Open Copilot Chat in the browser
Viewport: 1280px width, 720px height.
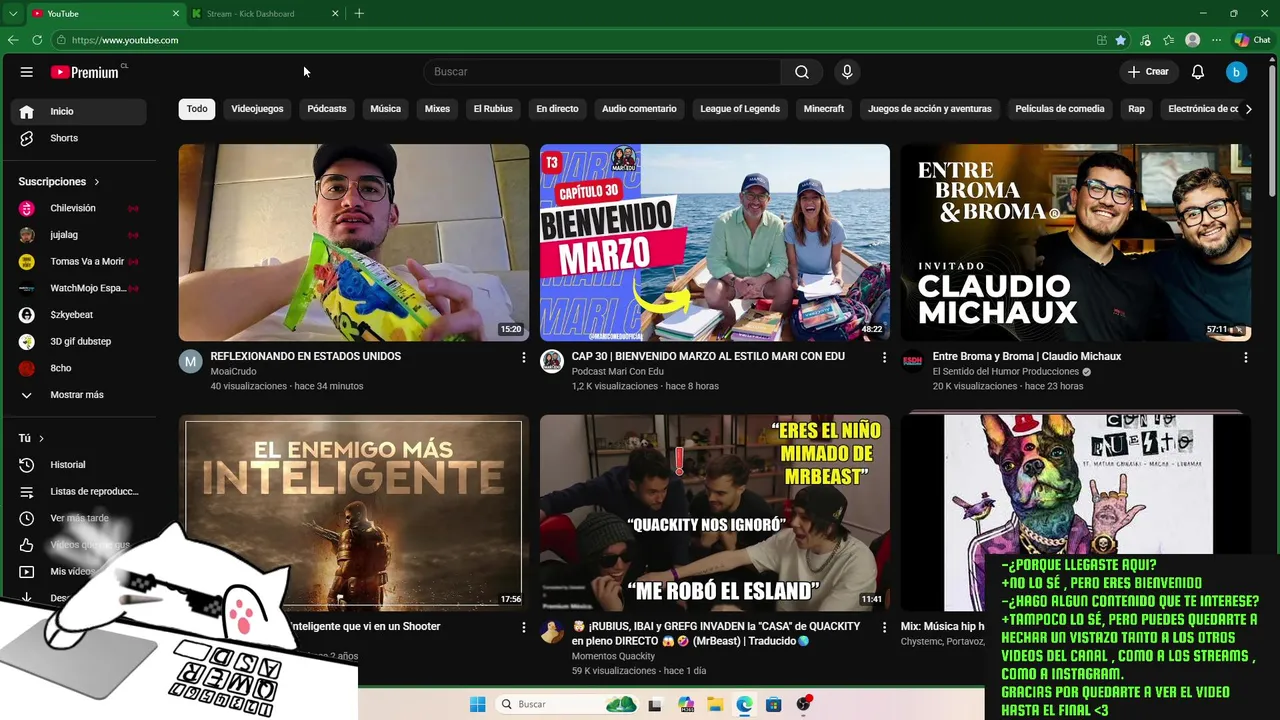click(1252, 40)
